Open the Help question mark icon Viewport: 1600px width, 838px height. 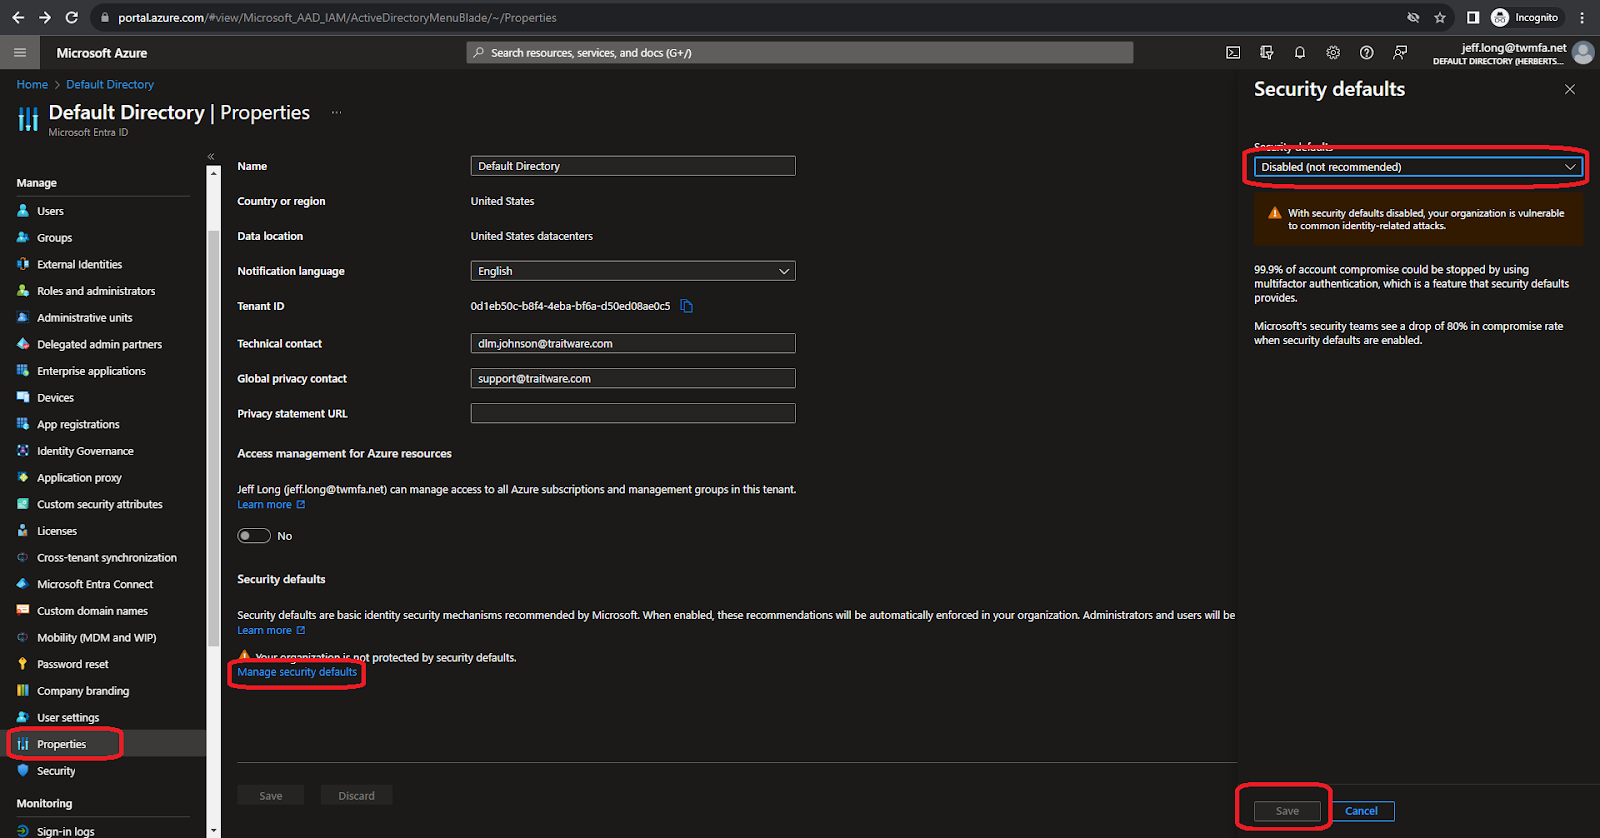click(1366, 53)
